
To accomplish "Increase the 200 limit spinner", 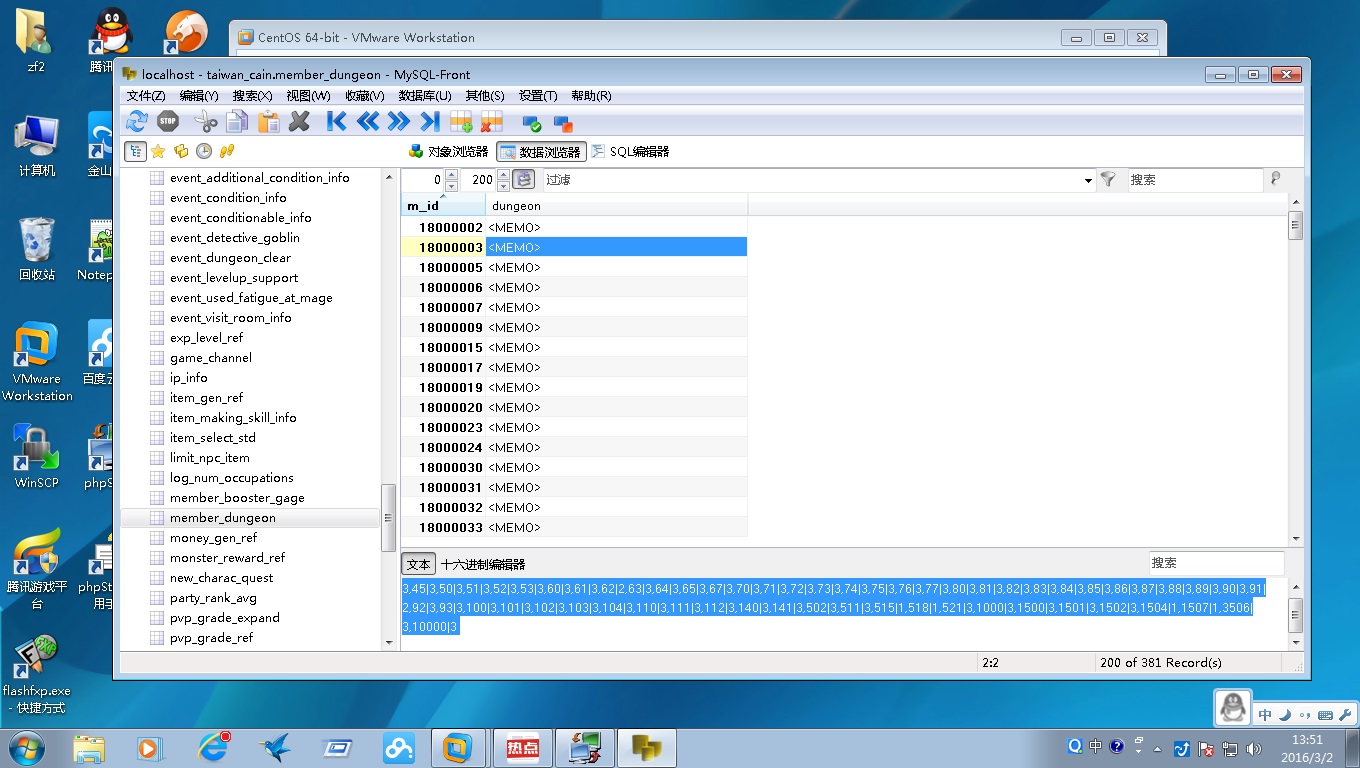I will [503, 175].
